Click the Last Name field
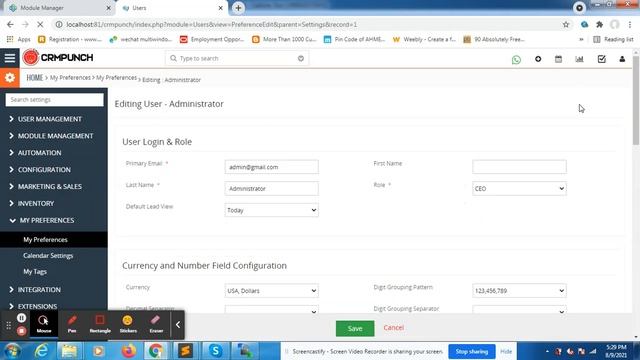The width and height of the screenshot is (640, 360). (x=271, y=189)
